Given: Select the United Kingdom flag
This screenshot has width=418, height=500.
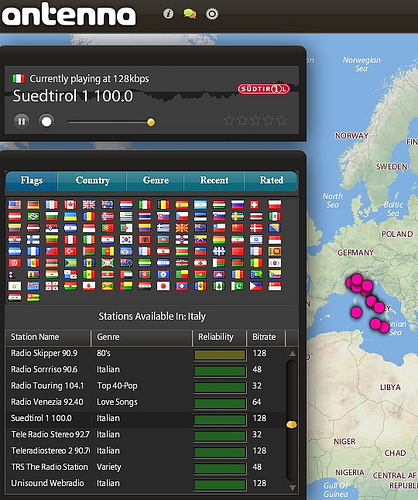Looking at the screenshot, I should (x=89, y=204).
